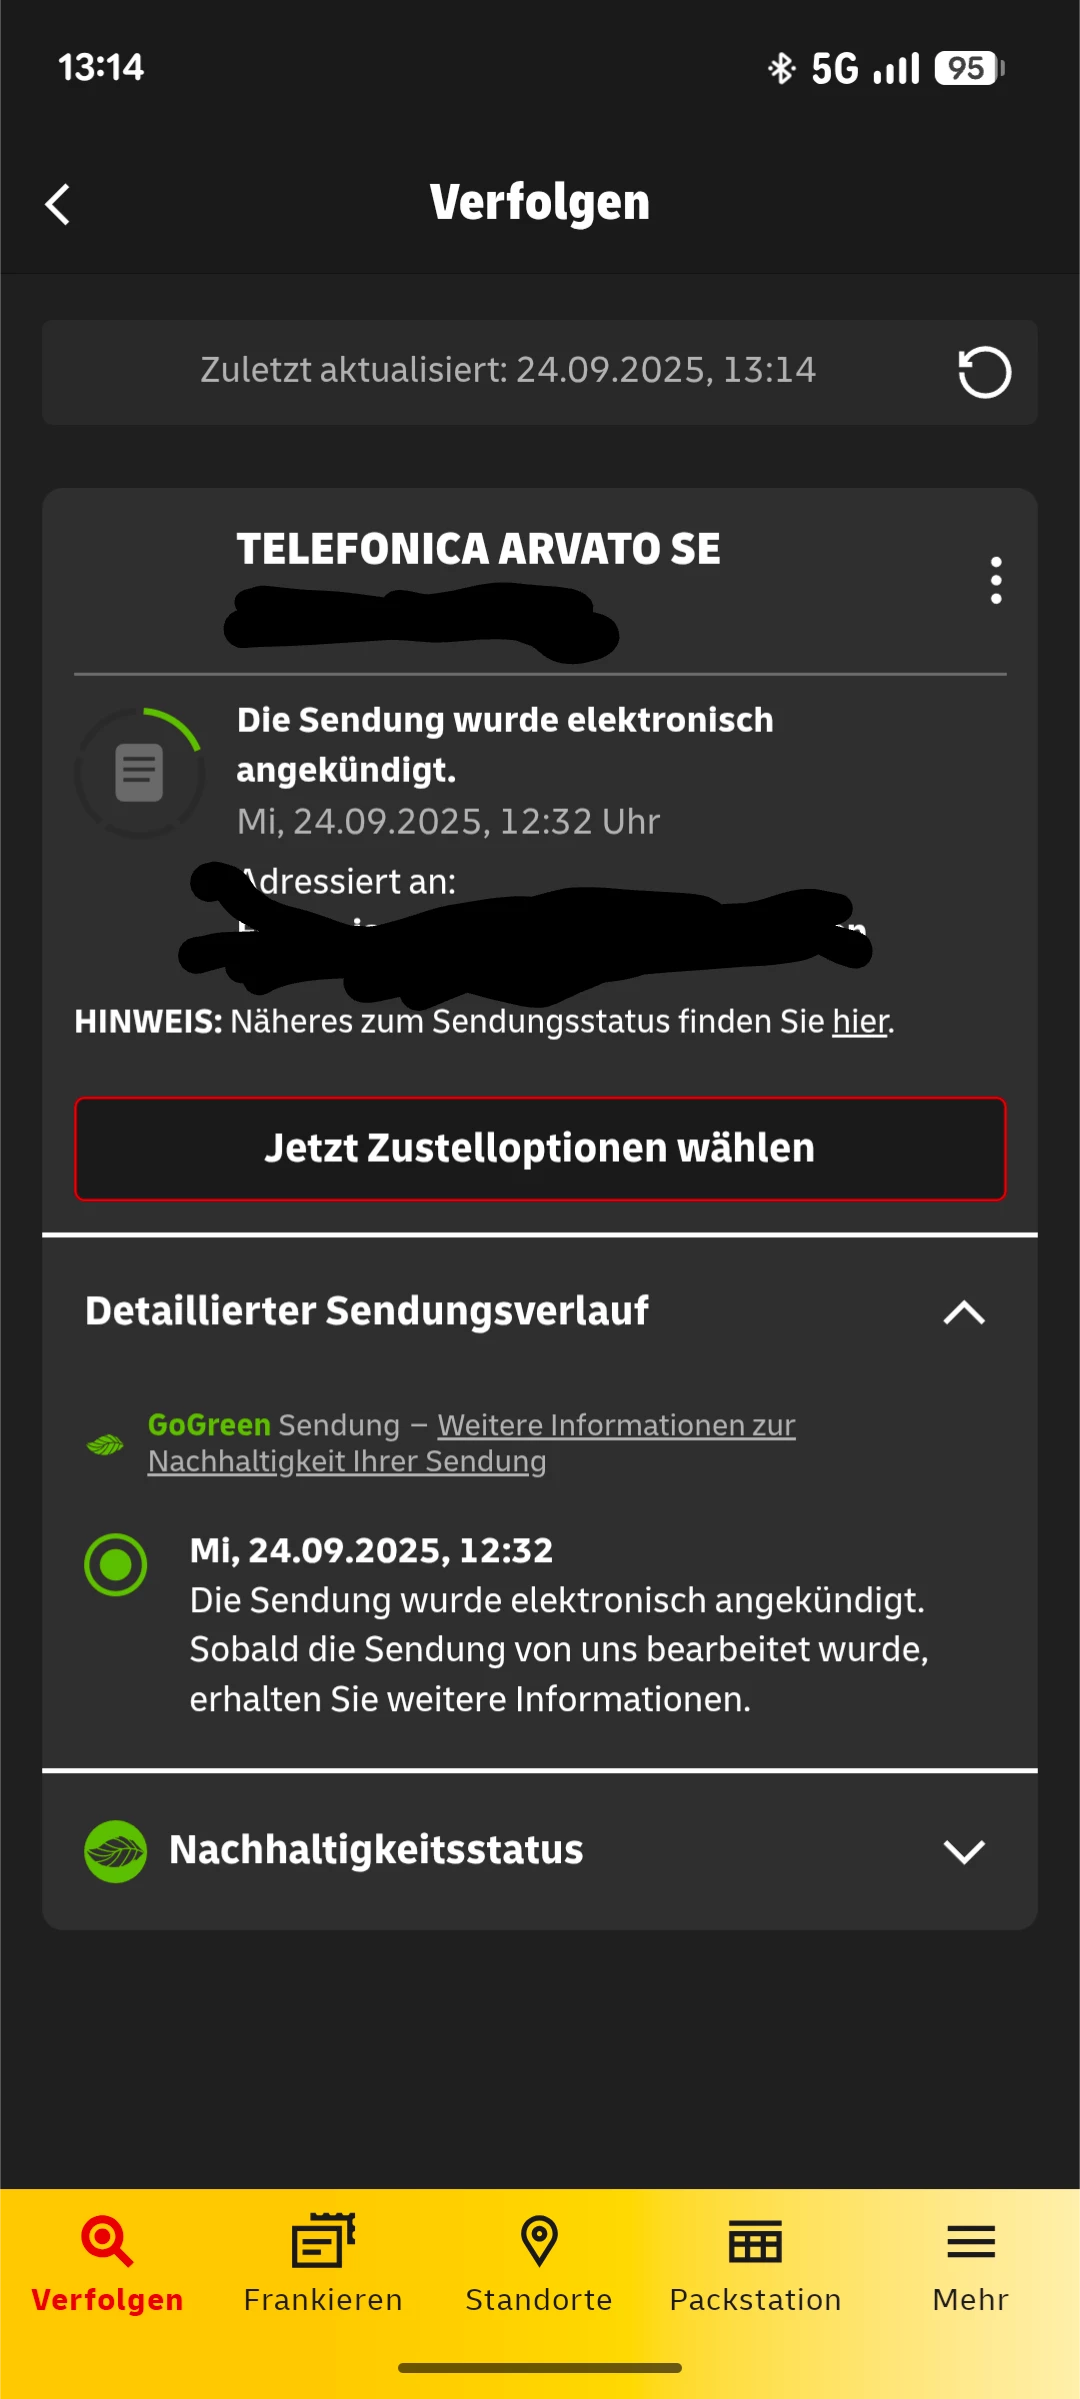This screenshot has width=1080, height=2399.
Task: Click Jetzt Zustelloptionen wählen button
Action: coord(540,1148)
